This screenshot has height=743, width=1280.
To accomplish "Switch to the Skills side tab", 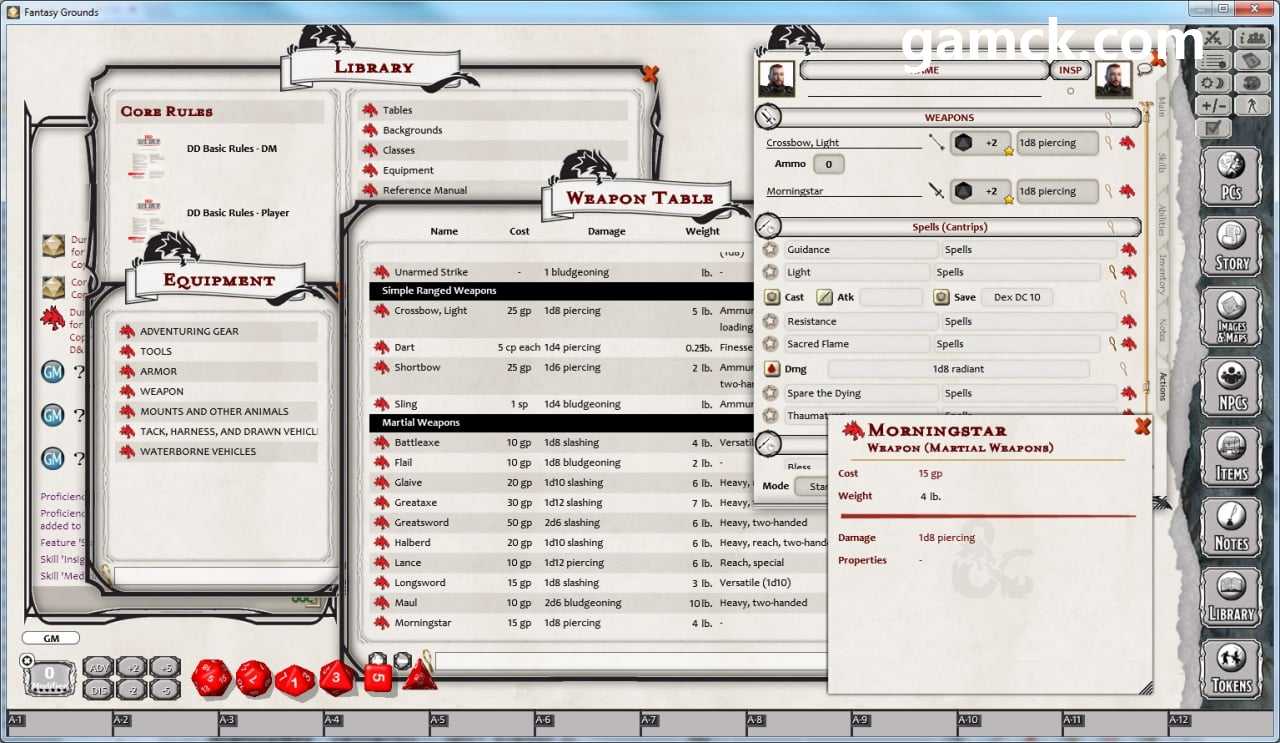I will pos(1162,163).
